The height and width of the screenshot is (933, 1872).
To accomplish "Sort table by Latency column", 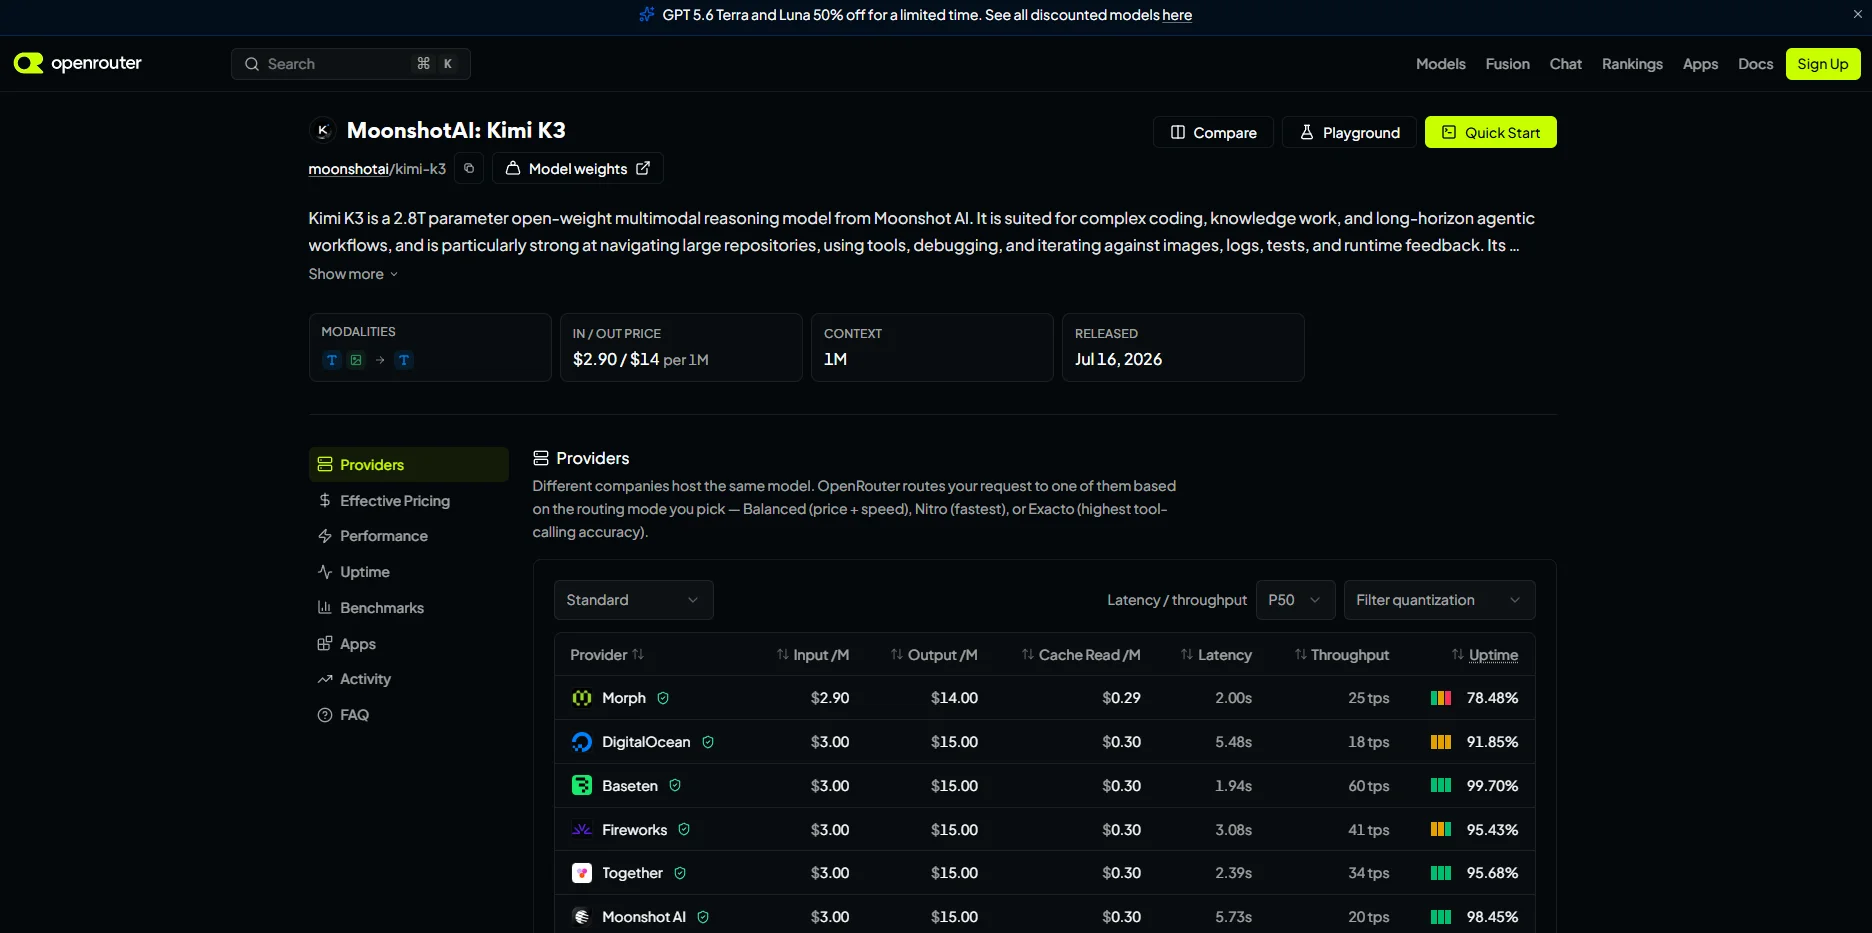I will point(1216,655).
